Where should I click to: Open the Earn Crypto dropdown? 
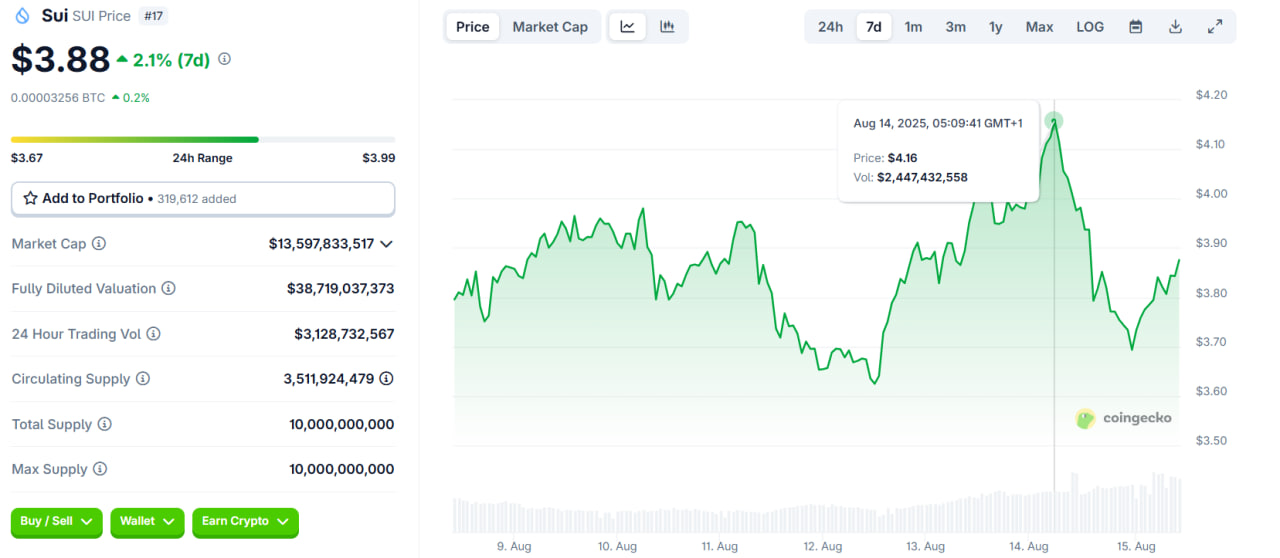click(245, 521)
